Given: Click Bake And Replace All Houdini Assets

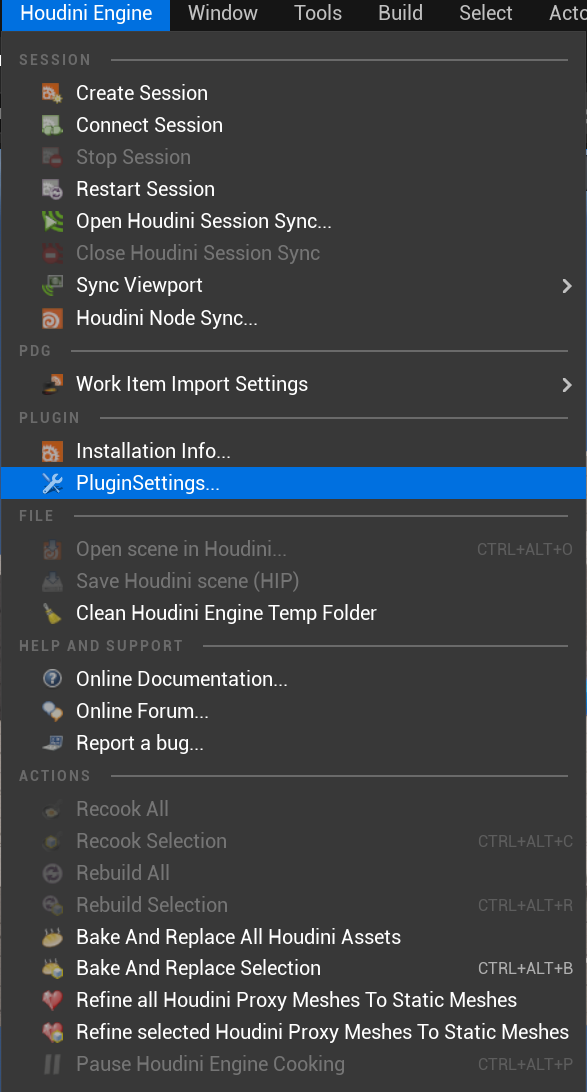Looking at the screenshot, I should [x=237, y=936].
